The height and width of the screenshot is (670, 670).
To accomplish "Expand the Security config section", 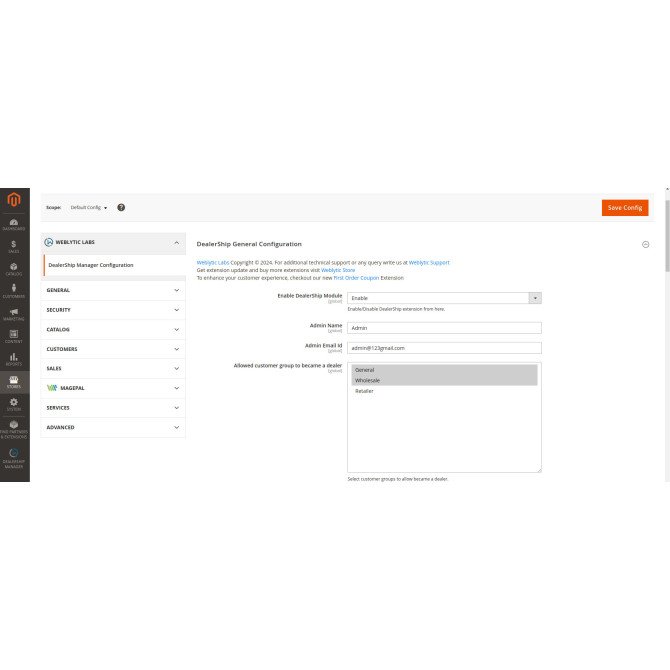I will coord(113,310).
